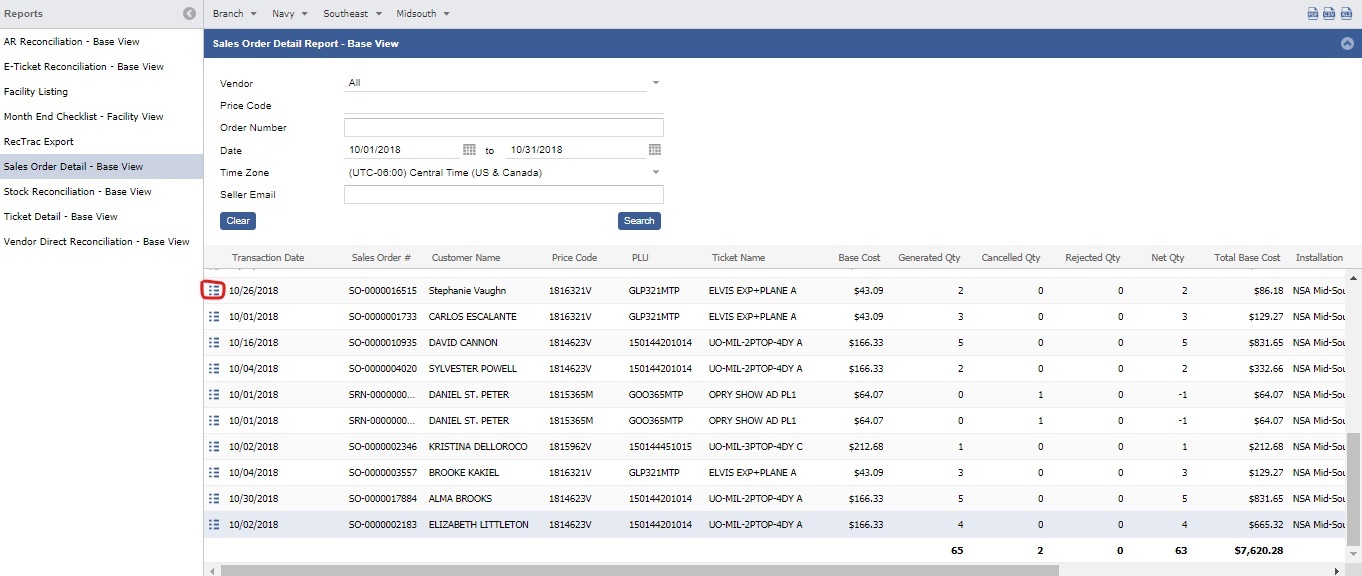Viewport: 1362px width, 576px height.
Task: Collapse the Reports sidebar panel
Action: [x=190, y=14]
